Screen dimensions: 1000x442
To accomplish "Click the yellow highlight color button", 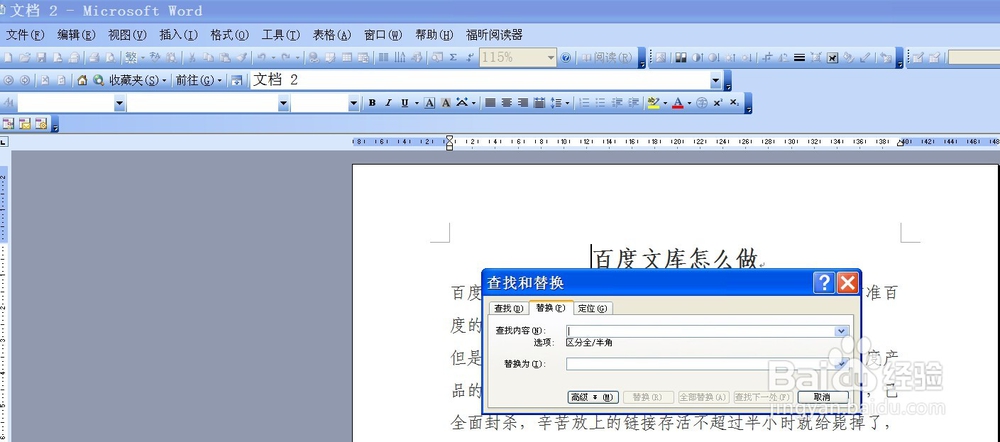I will (x=653, y=103).
